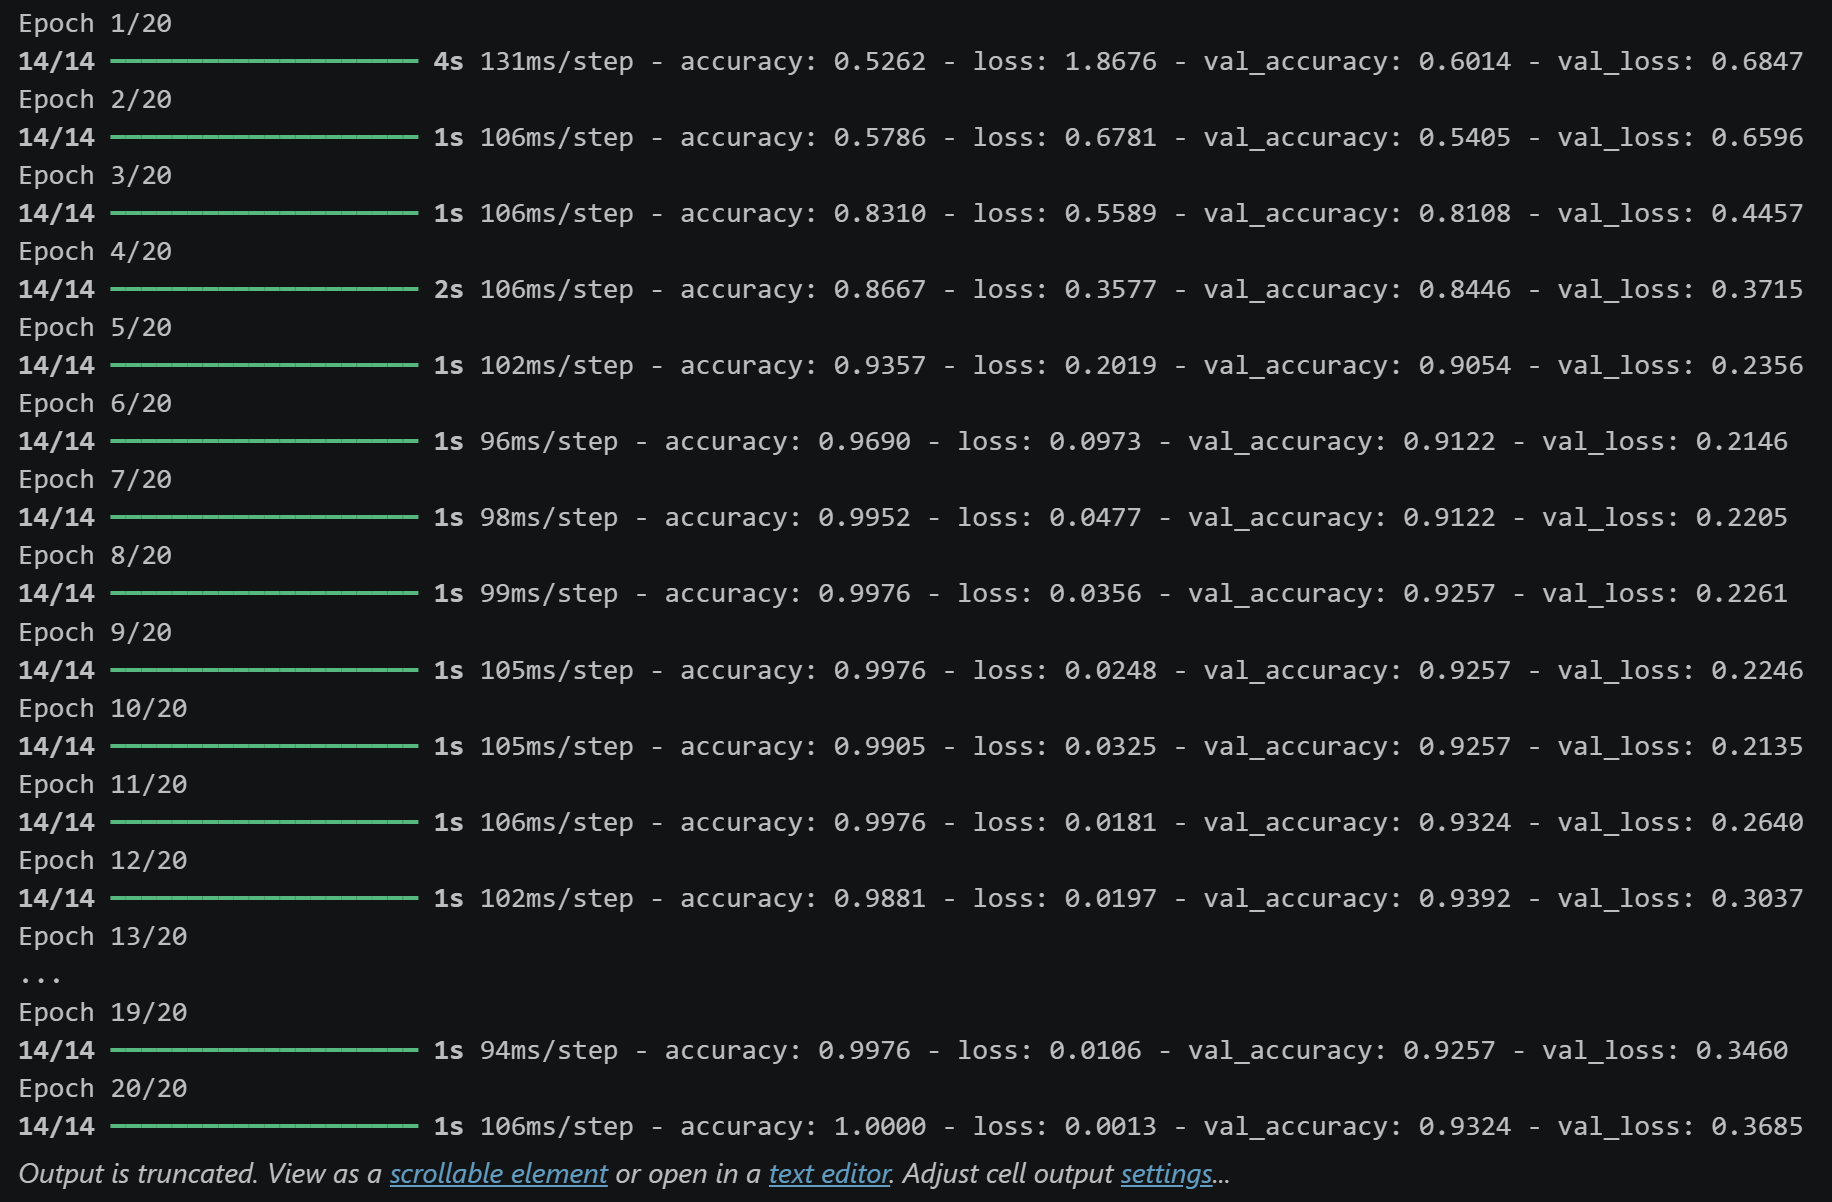Open output in text editor link
This screenshot has height=1202, width=1832.
(829, 1173)
